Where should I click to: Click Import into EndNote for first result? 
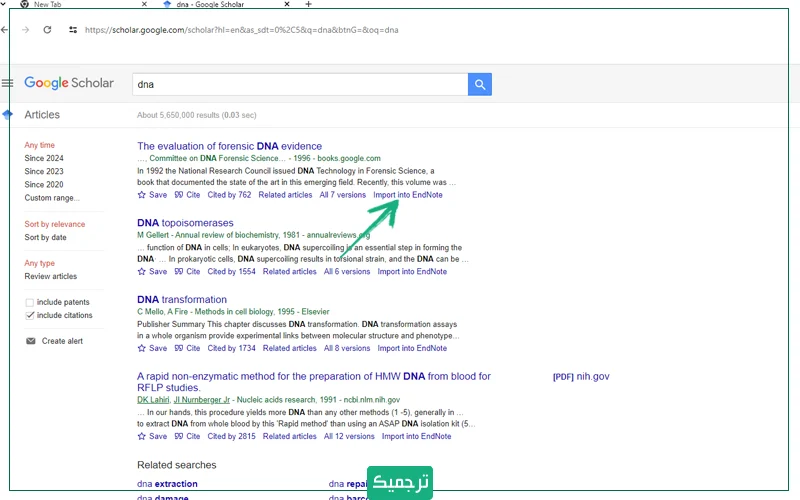coord(408,195)
